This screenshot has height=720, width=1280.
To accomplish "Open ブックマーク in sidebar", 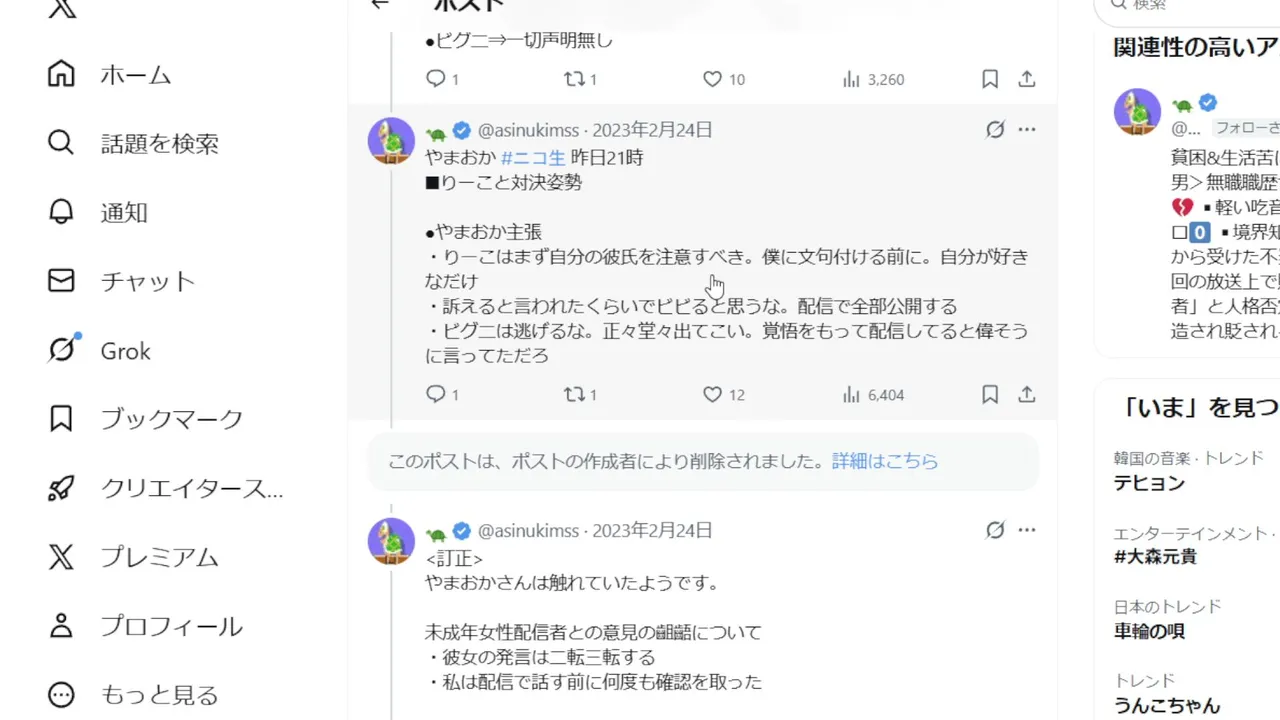I will 171,419.
